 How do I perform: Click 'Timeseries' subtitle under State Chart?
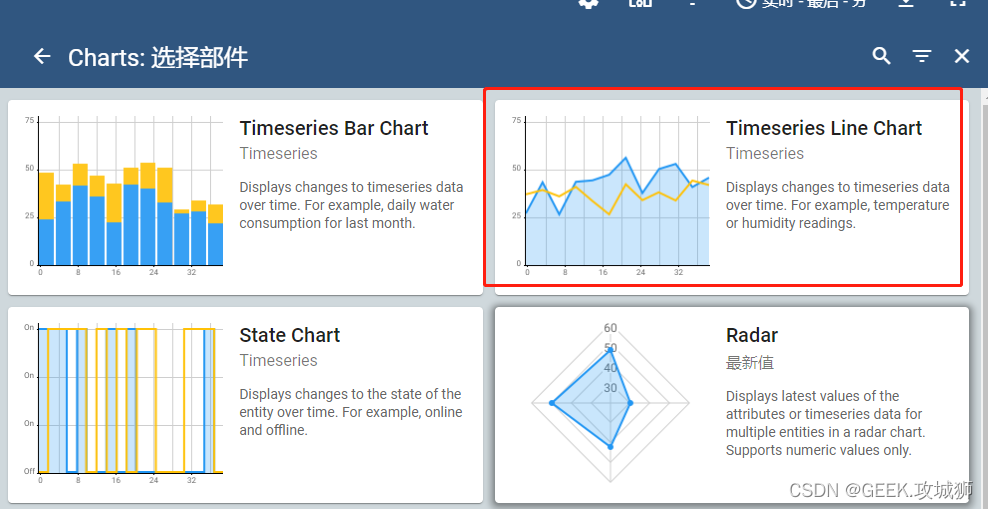click(x=278, y=360)
